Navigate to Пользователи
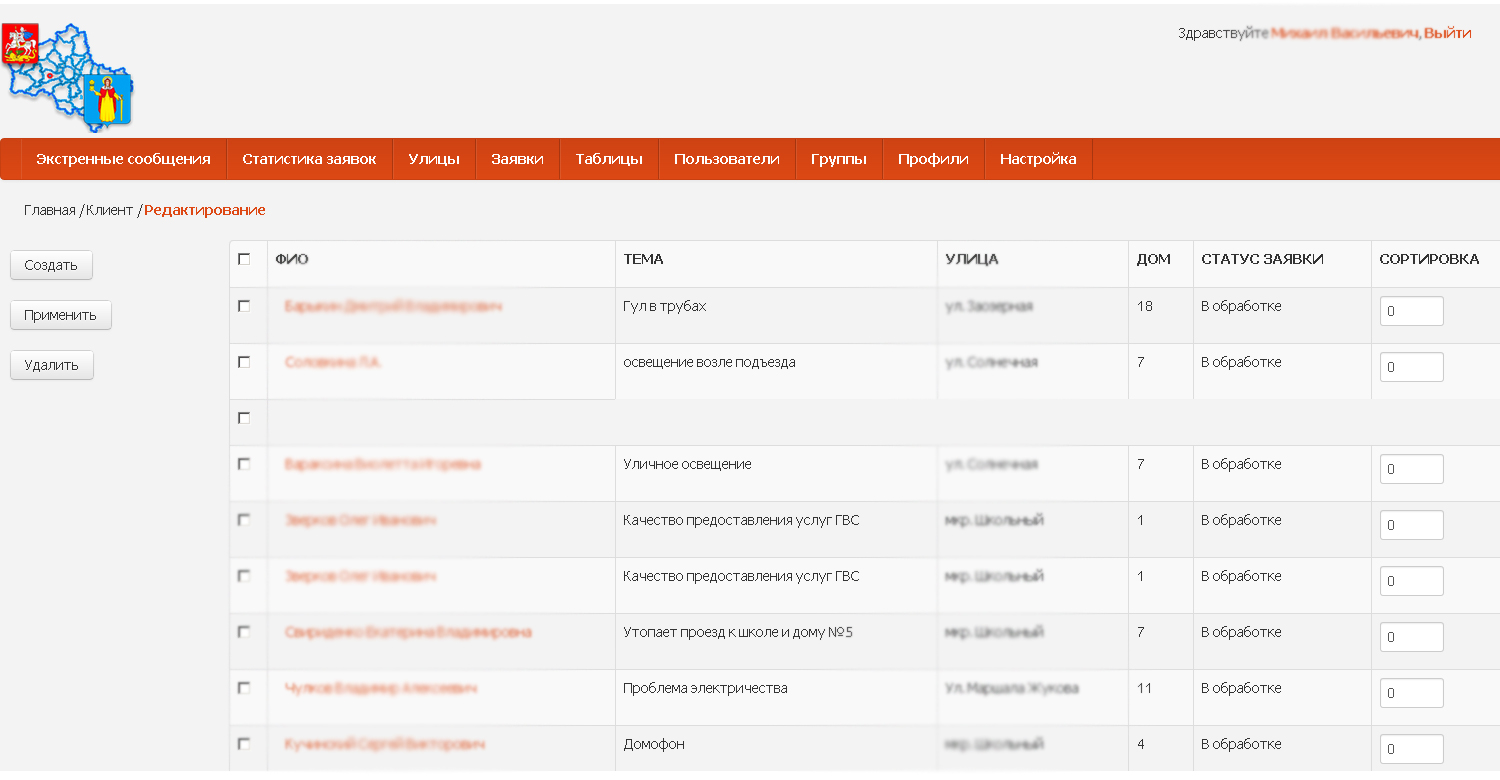 point(727,159)
